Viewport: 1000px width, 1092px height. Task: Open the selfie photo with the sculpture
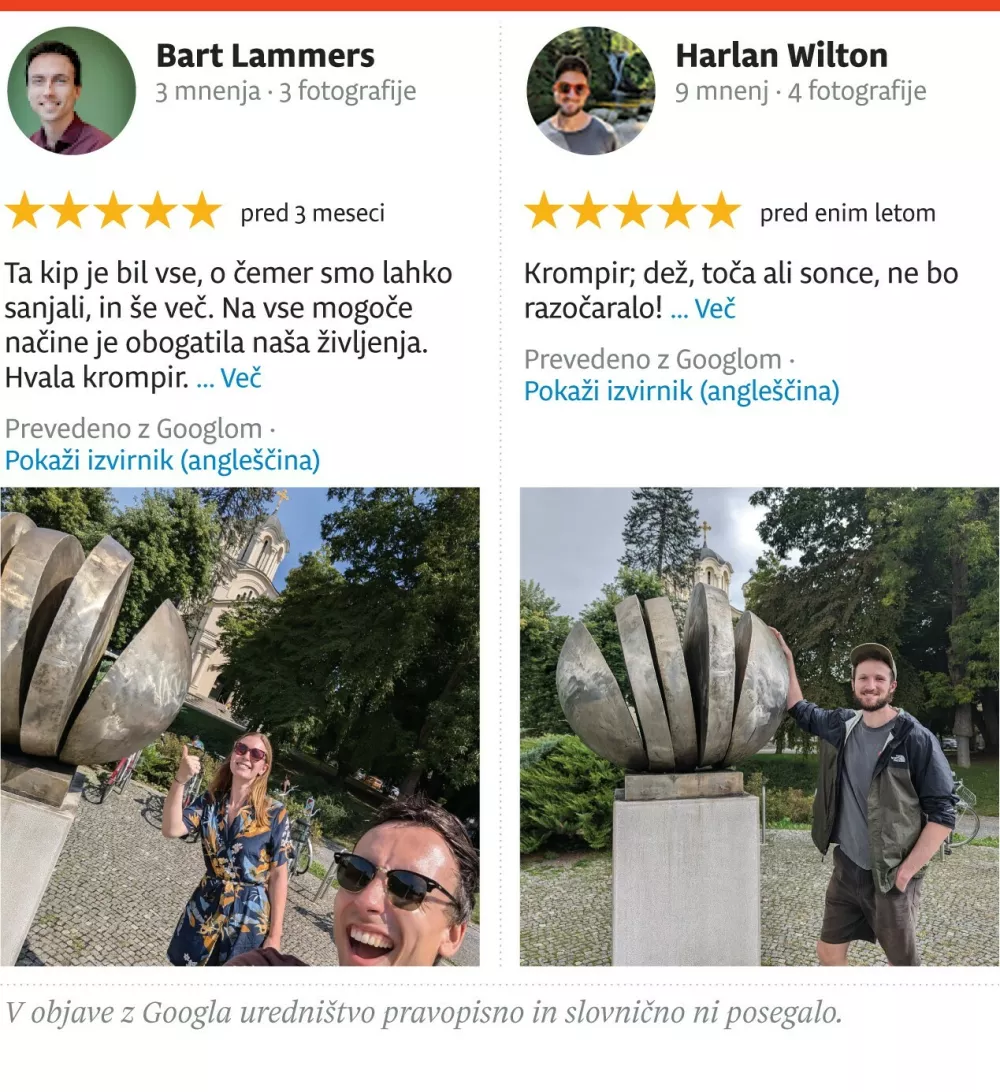(x=240, y=726)
